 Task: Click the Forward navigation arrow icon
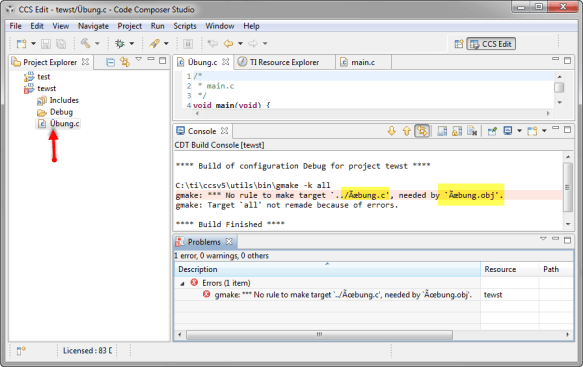[253, 44]
